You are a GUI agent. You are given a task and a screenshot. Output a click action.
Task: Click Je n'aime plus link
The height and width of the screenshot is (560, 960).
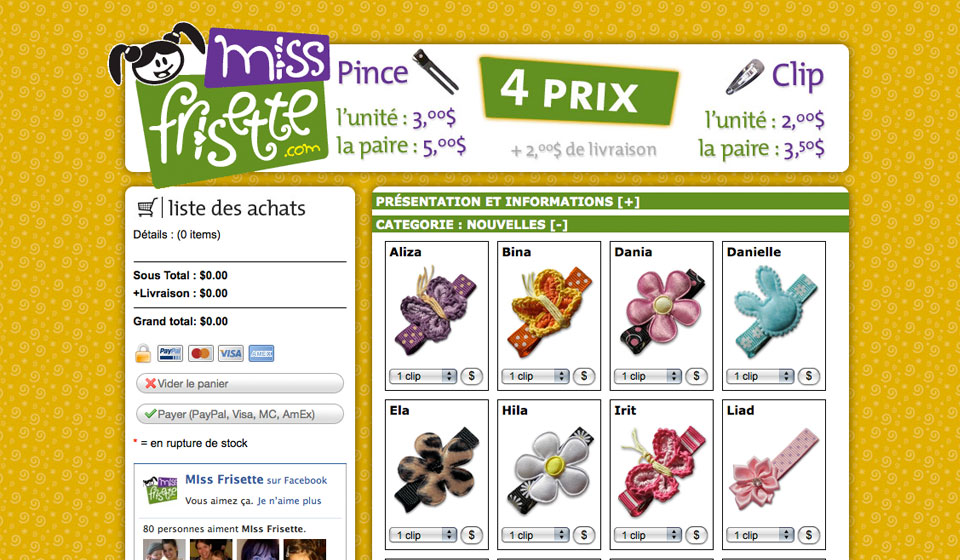289,501
